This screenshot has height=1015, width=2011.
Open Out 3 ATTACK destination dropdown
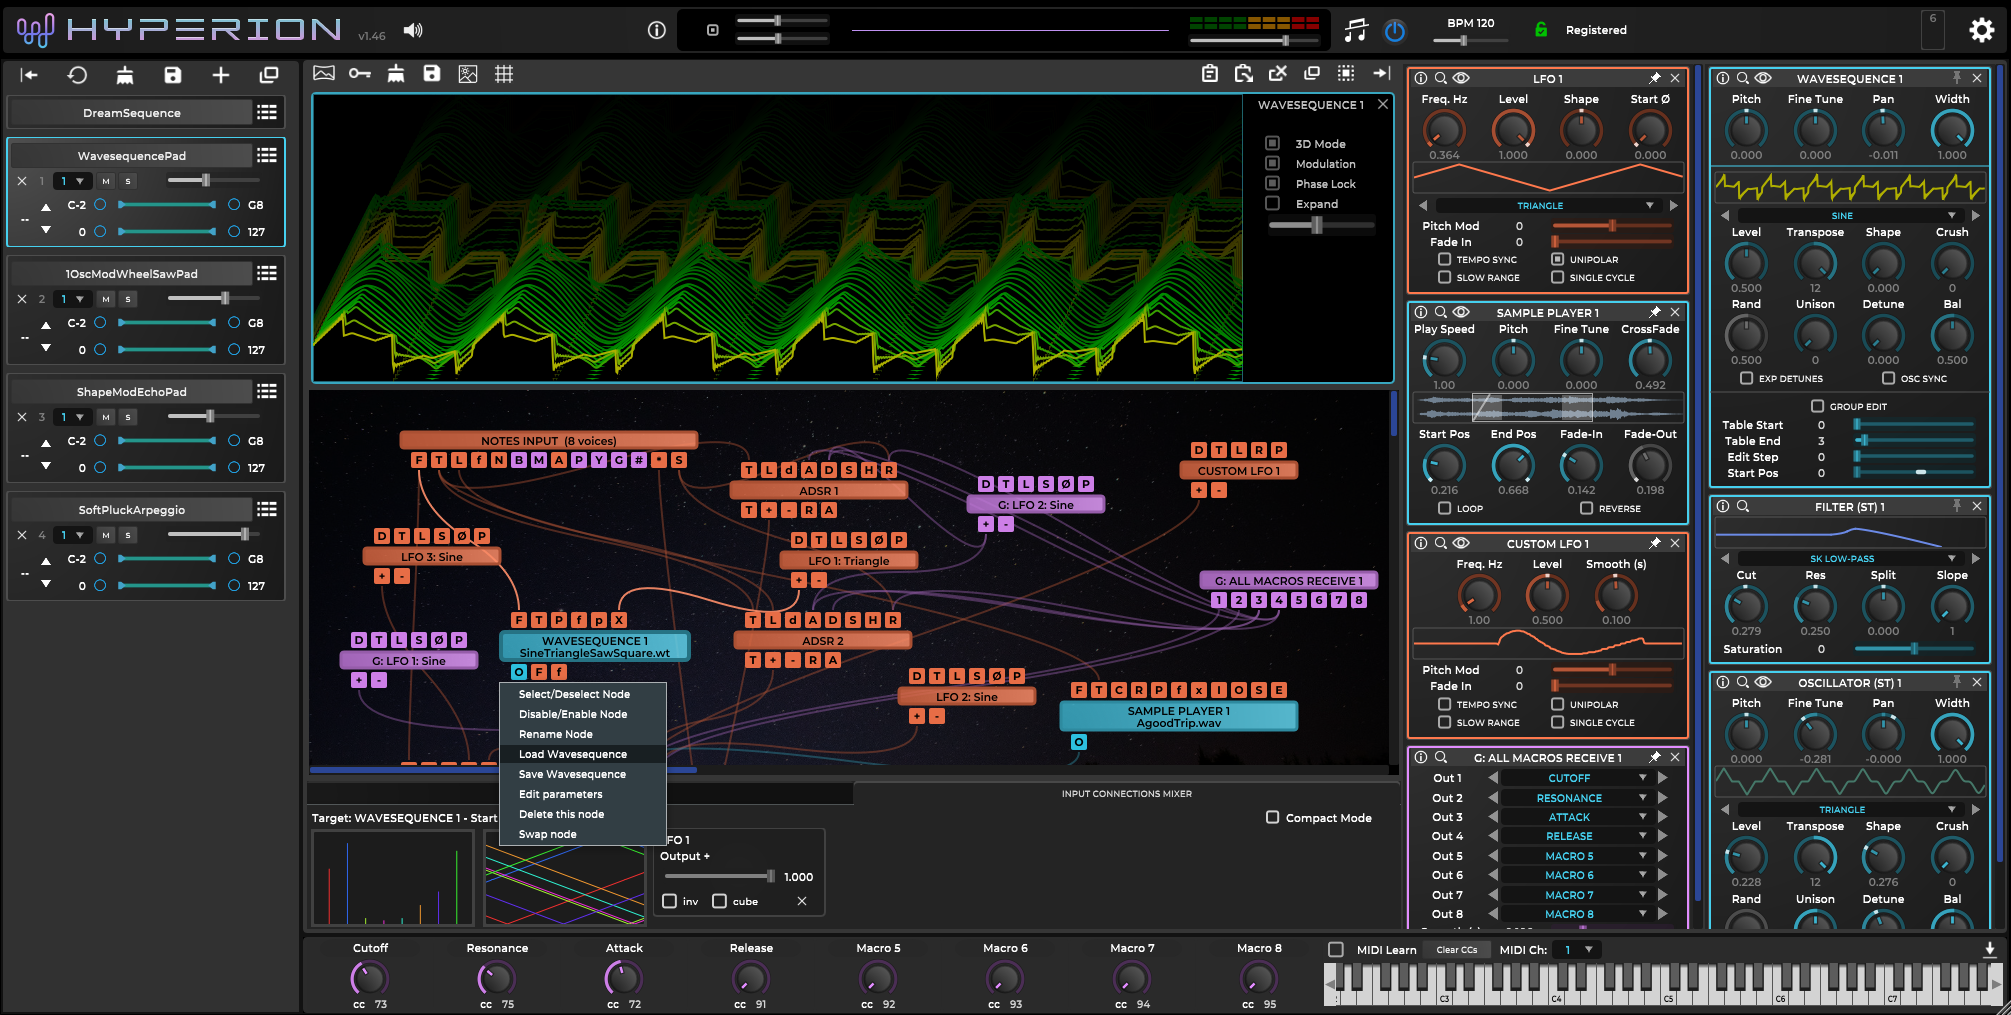(x=1575, y=816)
